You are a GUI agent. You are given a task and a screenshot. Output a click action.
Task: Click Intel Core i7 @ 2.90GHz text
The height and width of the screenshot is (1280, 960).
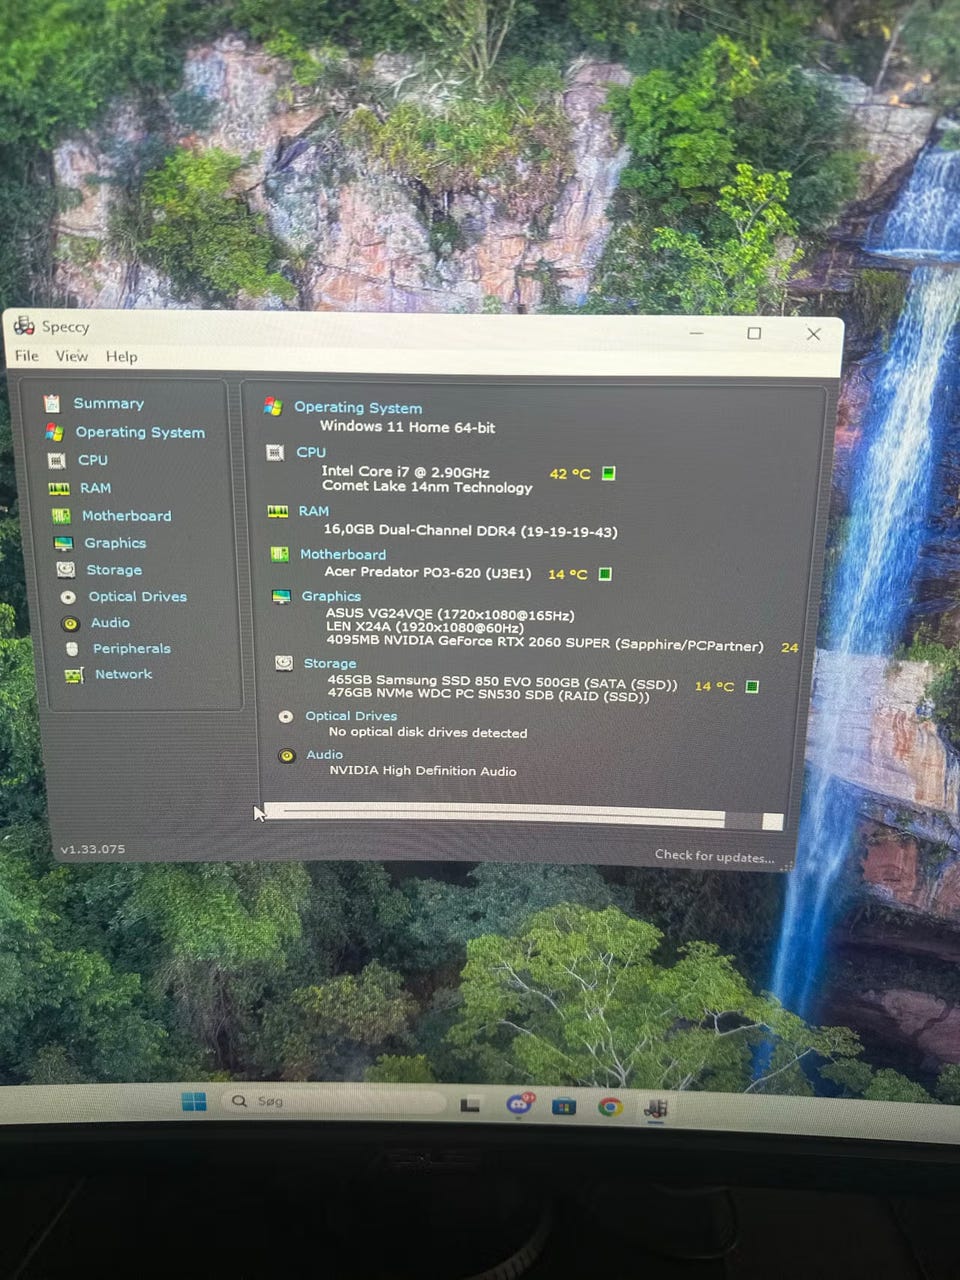tap(405, 472)
